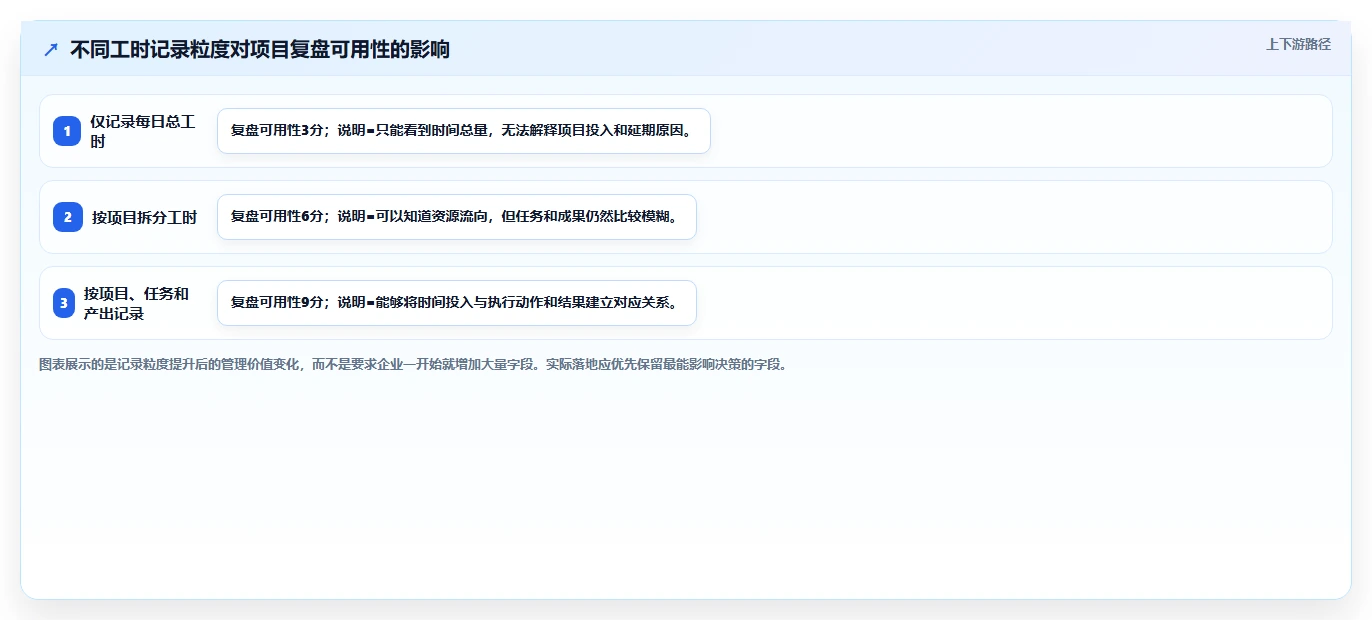The height and width of the screenshot is (620, 1372).
Task: Click the 复盘可用性3分 description box
Action: [464, 131]
